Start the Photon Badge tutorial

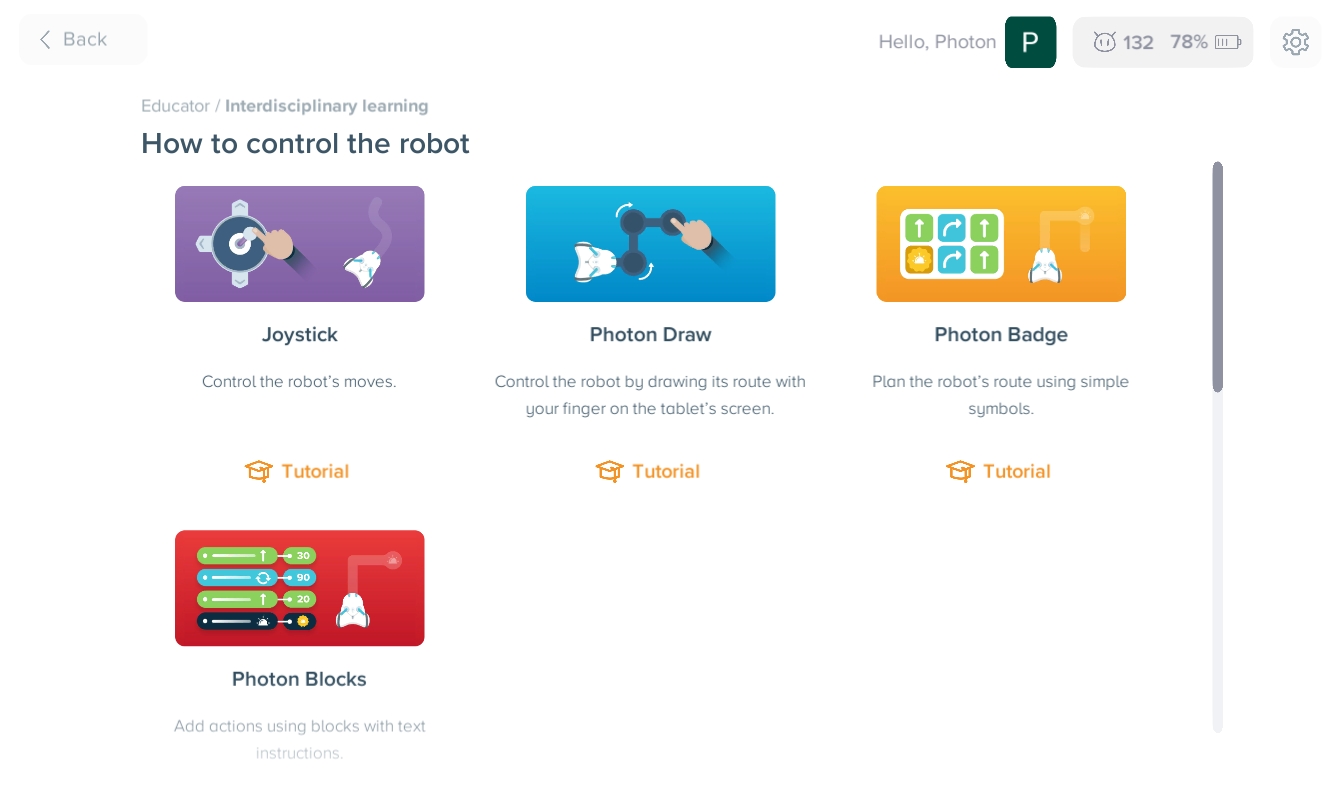click(x=999, y=471)
